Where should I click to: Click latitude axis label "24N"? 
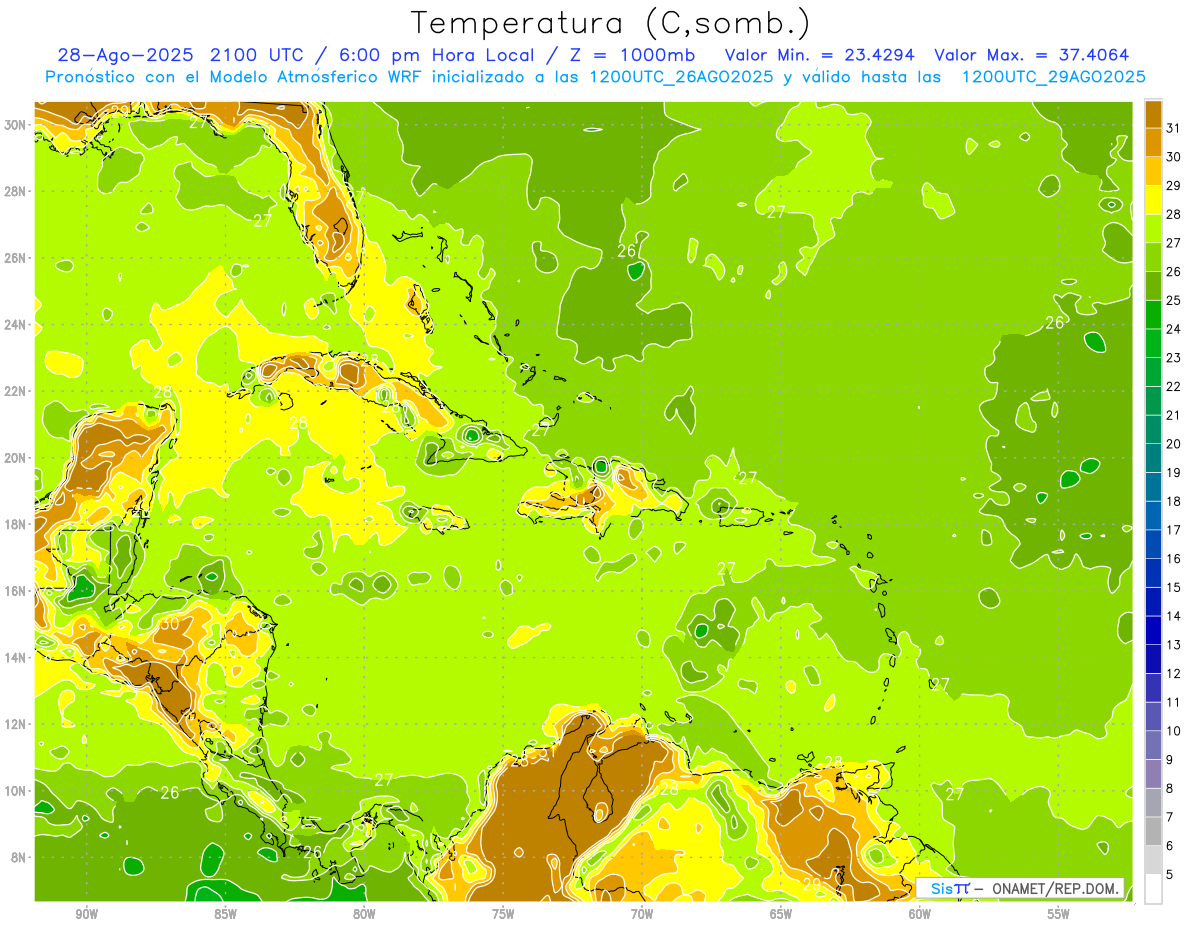pos(15,325)
